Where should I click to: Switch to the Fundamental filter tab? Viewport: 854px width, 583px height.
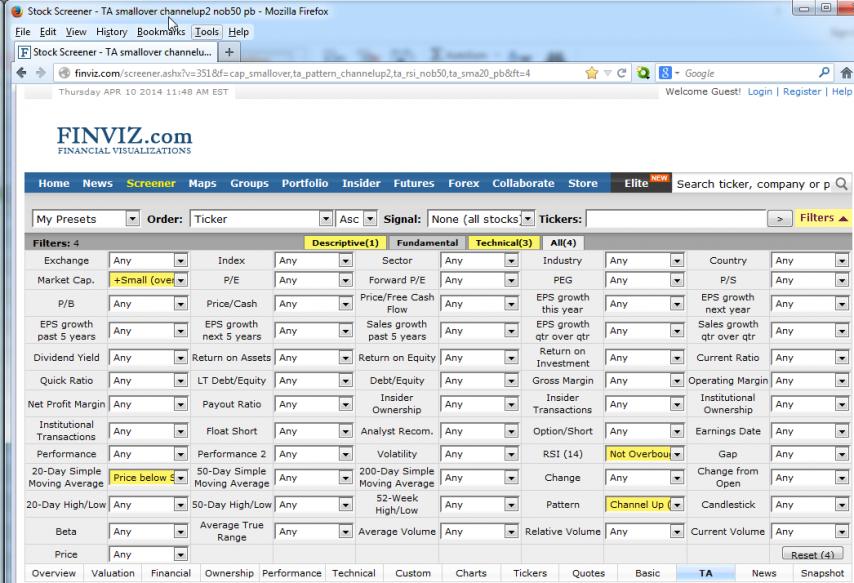(x=427, y=243)
